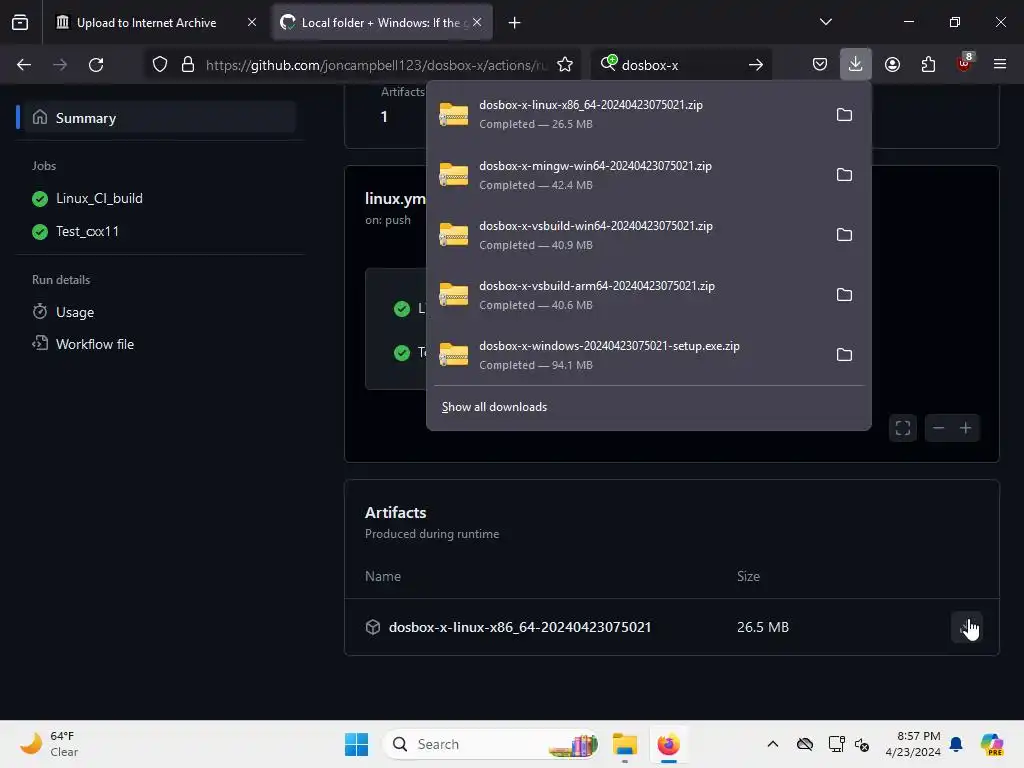
Task: Click the dosbox-x-linux-x86_64-20240423075021 artifact name
Action: pos(520,627)
